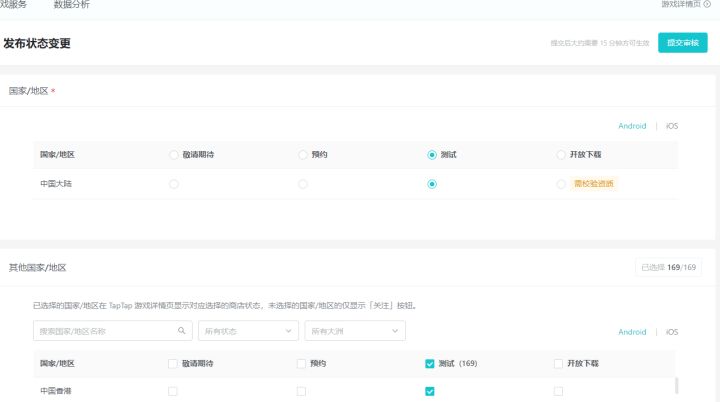Image resolution: width=720 pixels, height=402 pixels.
Task: Choose 开放下载 radio for 中国大陆 row
Action: click(561, 184)
